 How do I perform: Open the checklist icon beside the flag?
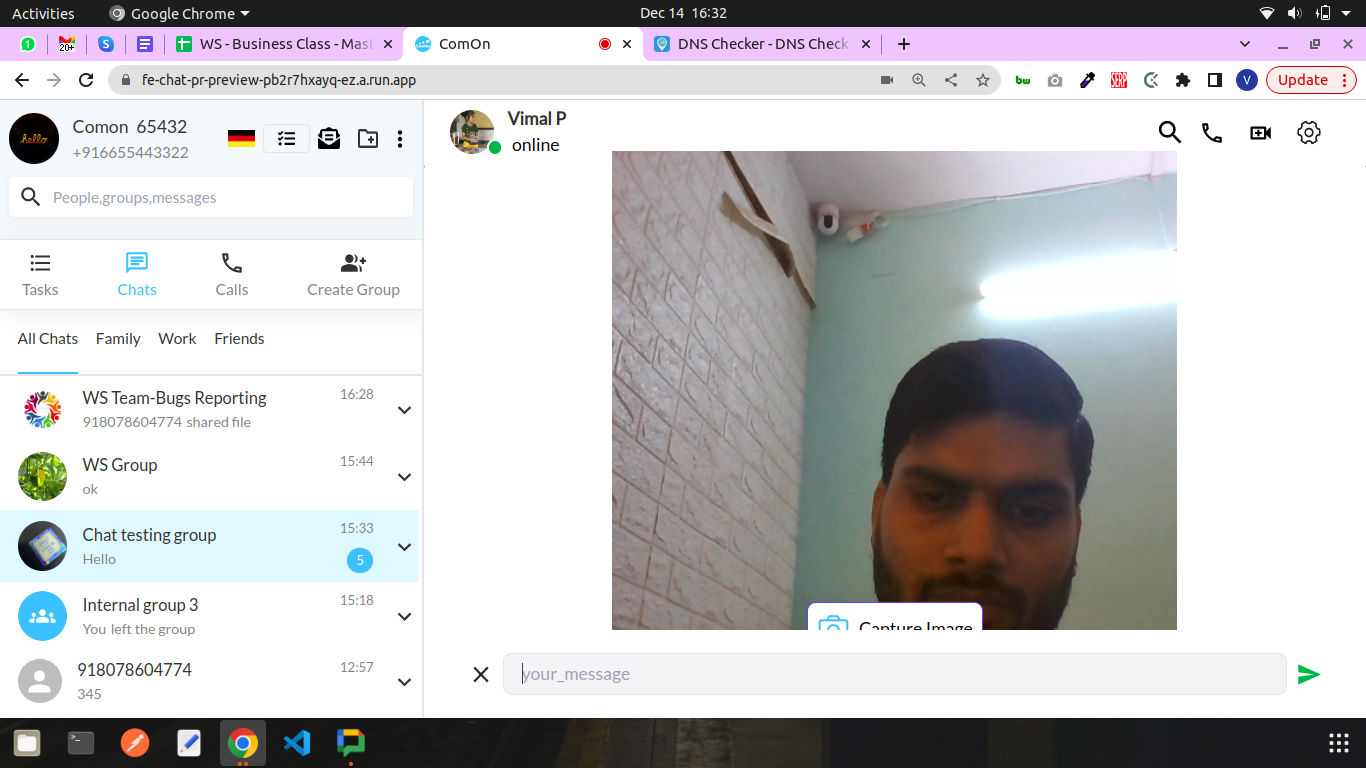click(x=286, y=139)
